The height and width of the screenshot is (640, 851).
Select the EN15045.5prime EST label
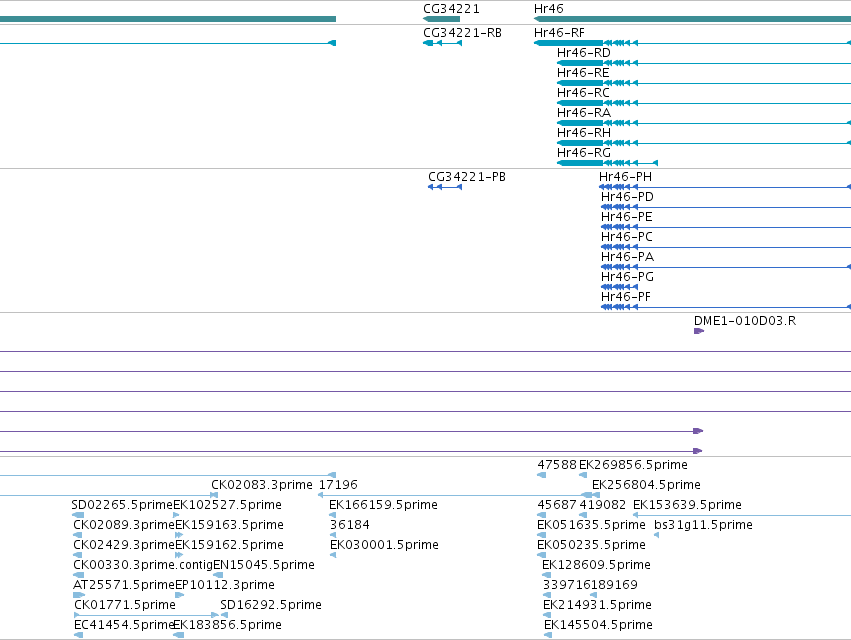click(x=264, y=565)
